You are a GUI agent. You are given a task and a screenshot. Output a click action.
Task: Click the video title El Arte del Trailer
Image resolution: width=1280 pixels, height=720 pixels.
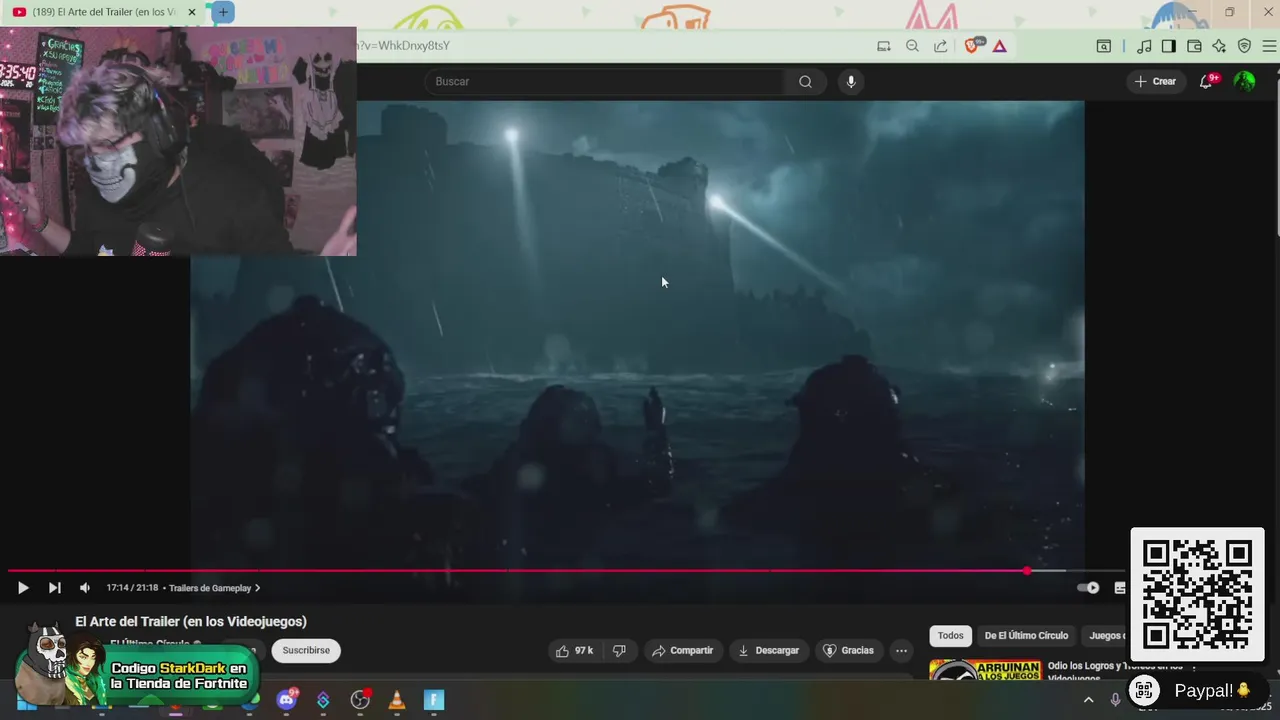191,621
